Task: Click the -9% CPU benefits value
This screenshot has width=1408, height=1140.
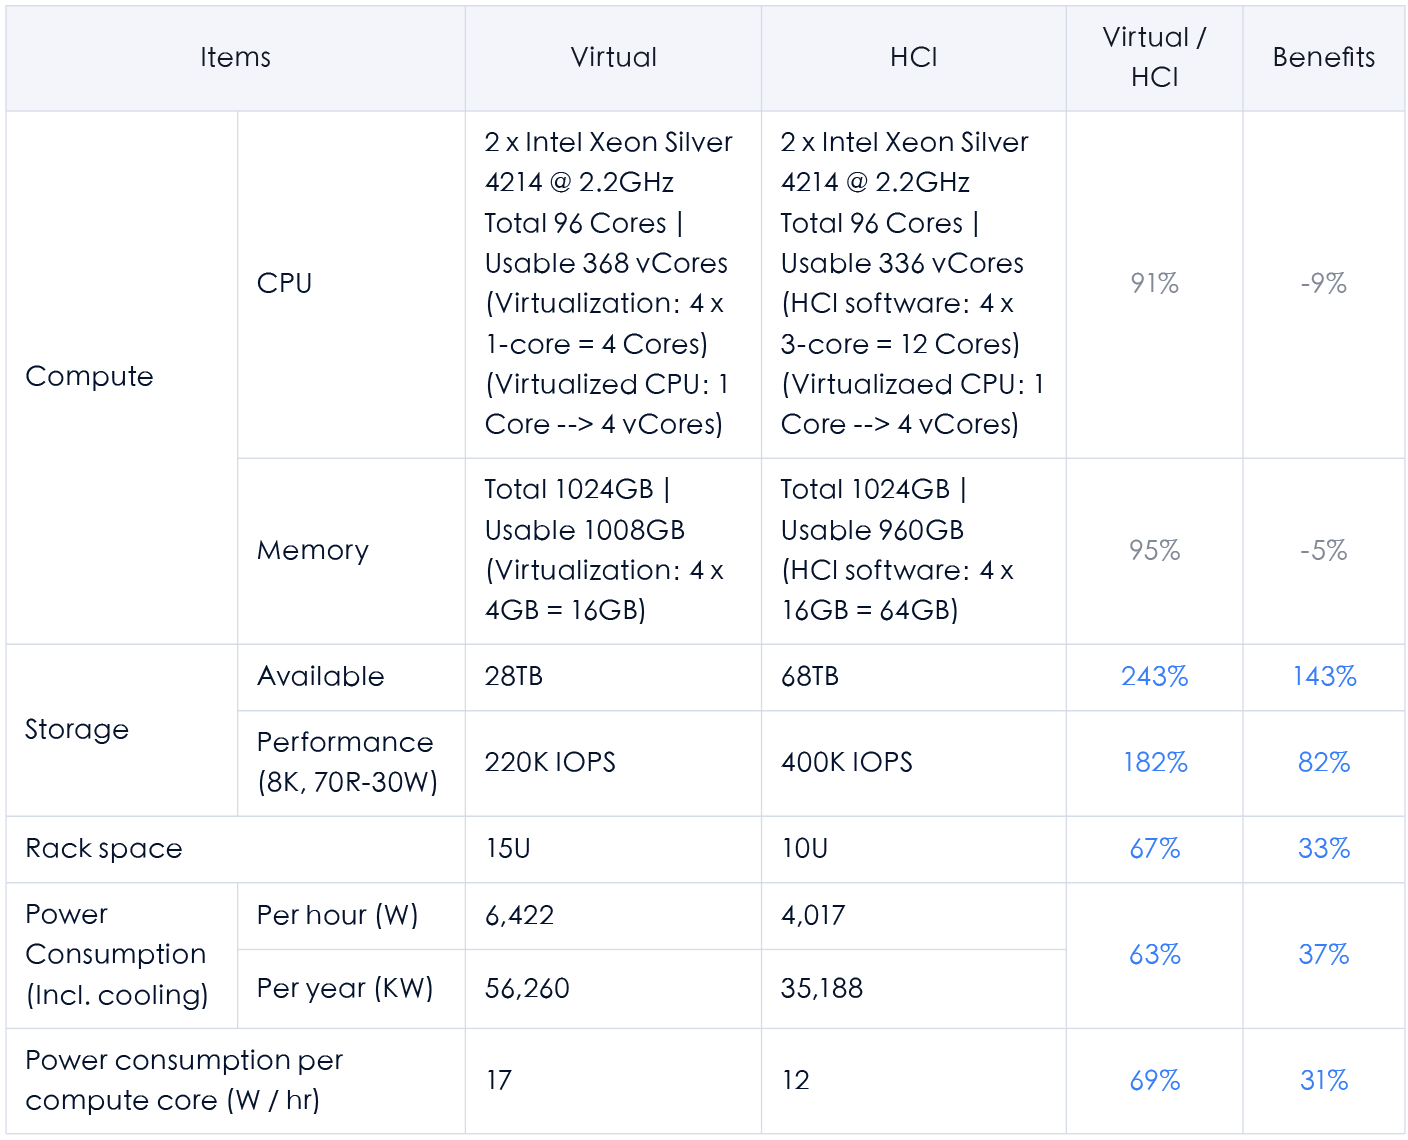Action: [1323, 283]
